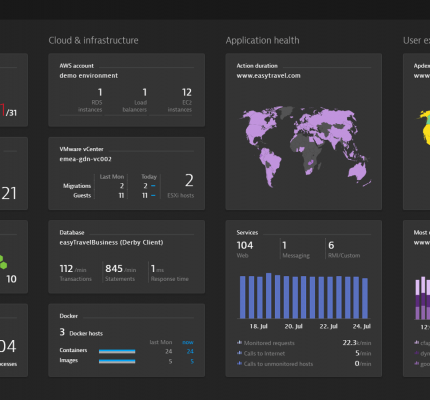Click the blue 5 images now value
The image size is (430, 400).
(192, 361)
